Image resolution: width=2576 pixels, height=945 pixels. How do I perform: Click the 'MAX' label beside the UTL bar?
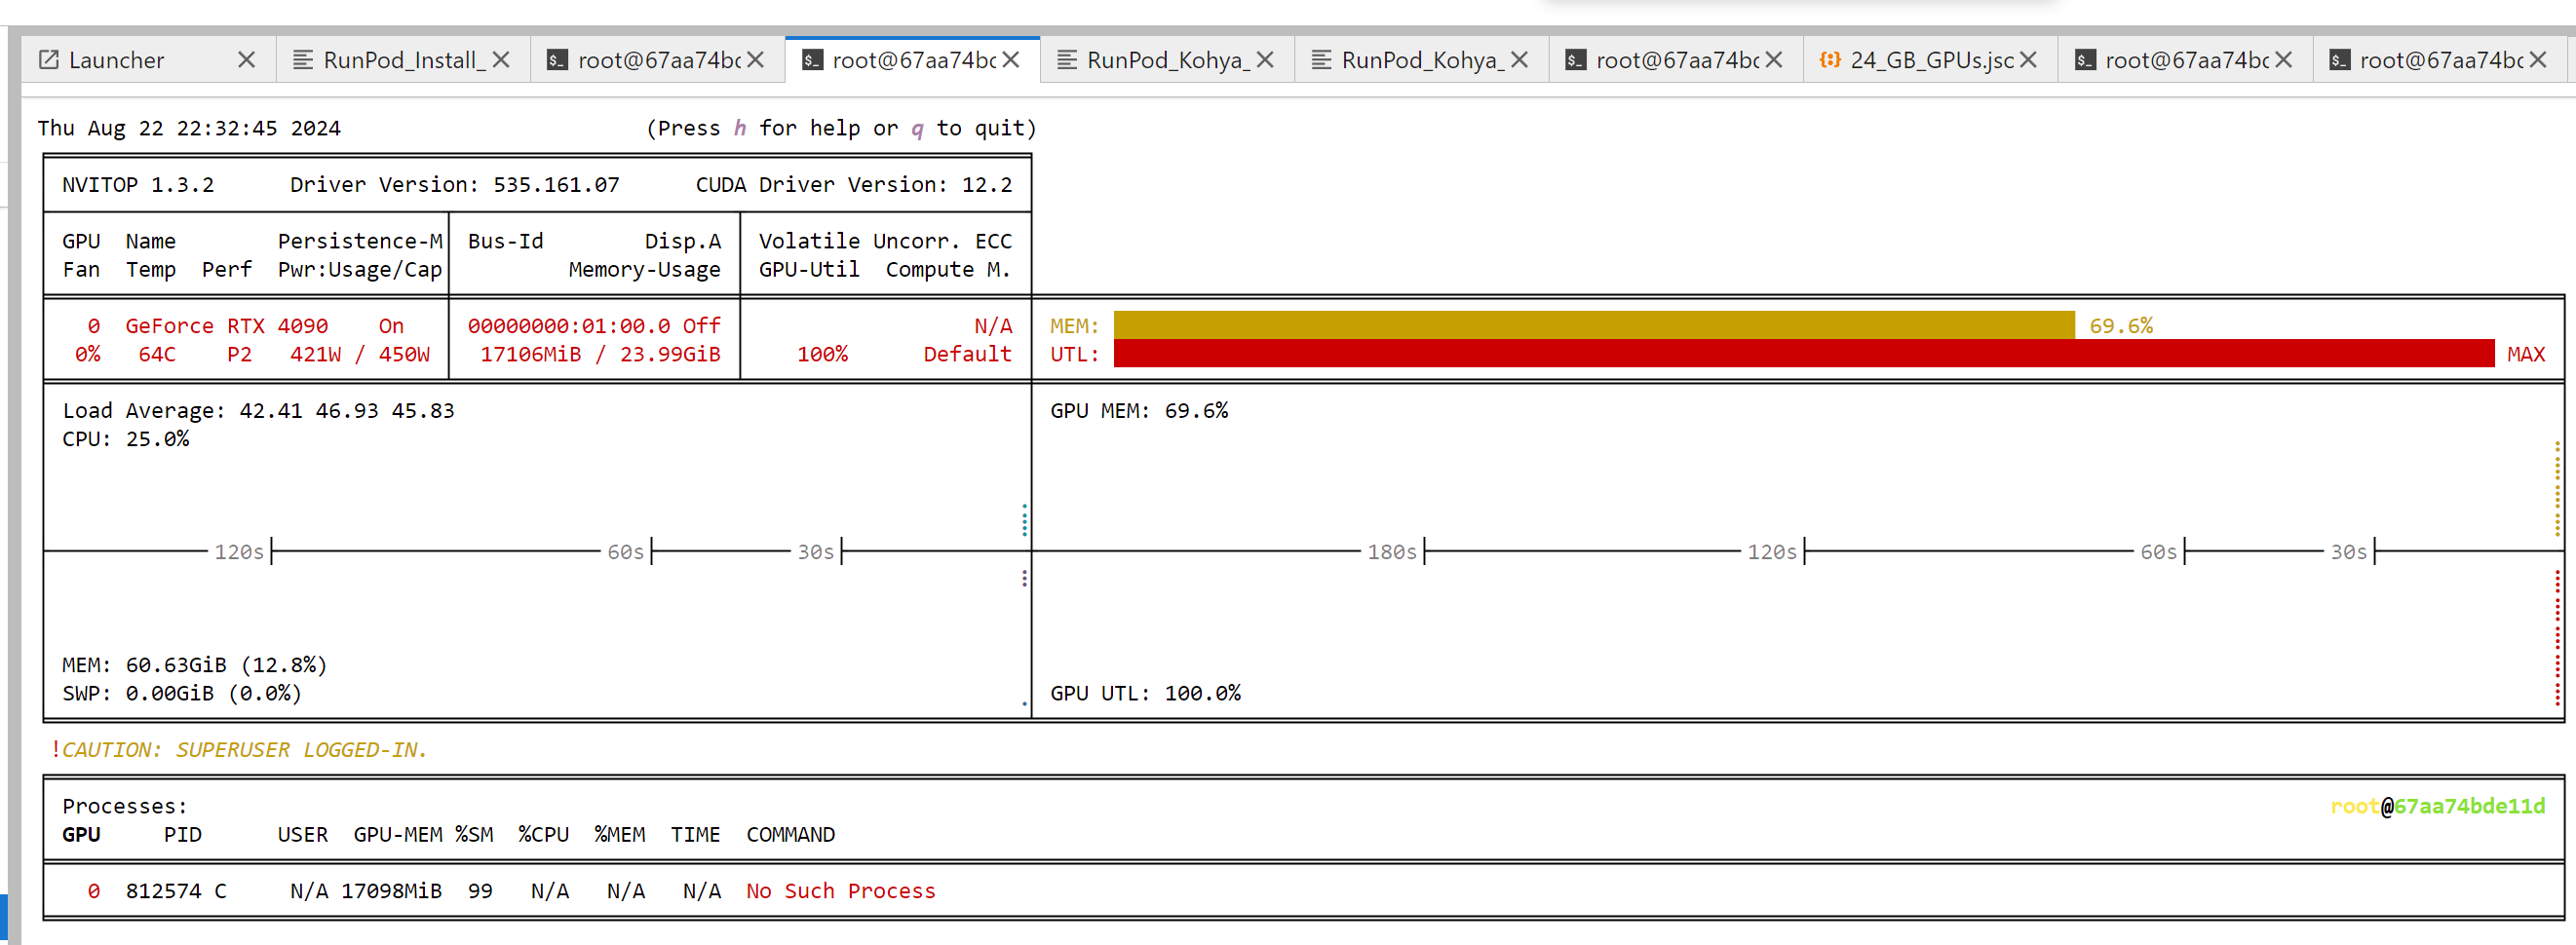click(x=2526, y=354)
